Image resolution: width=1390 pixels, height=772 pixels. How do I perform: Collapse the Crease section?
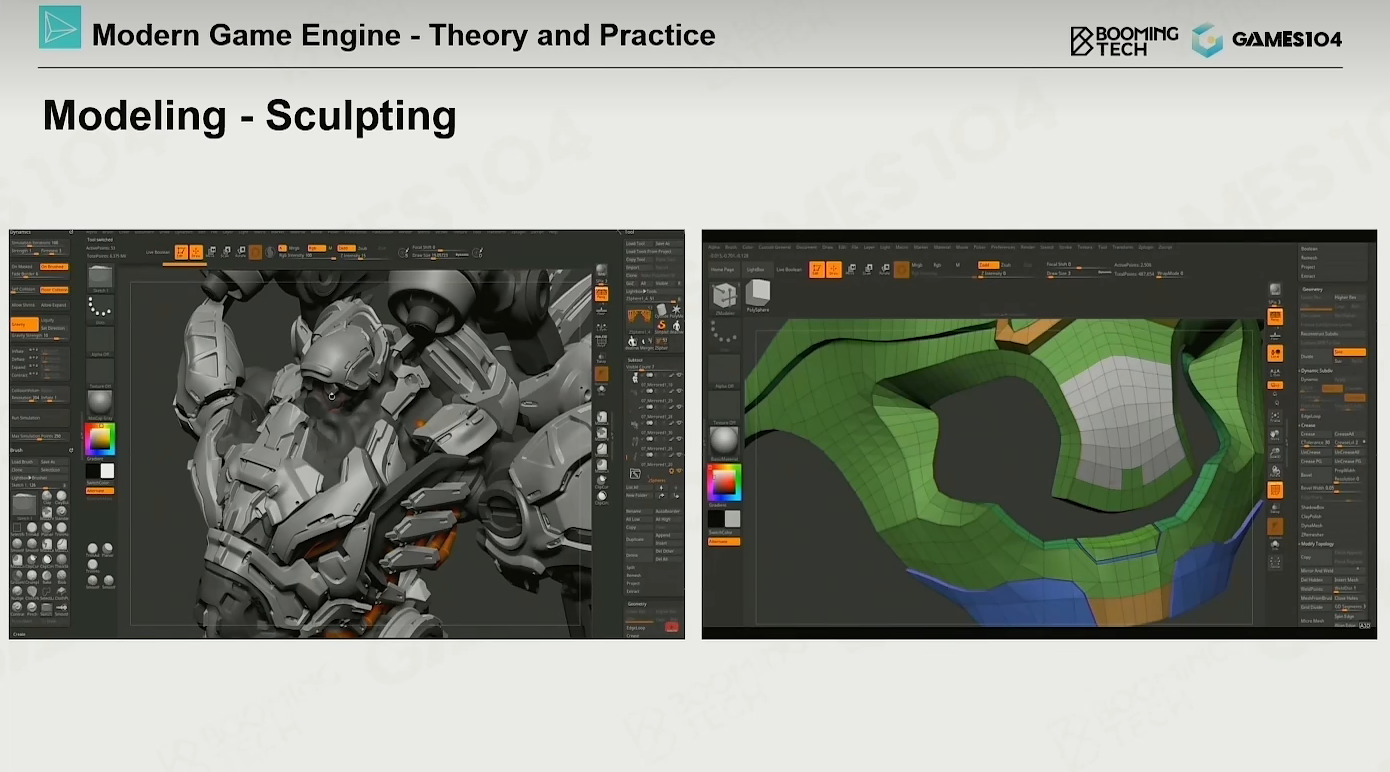pos(1309,425)
